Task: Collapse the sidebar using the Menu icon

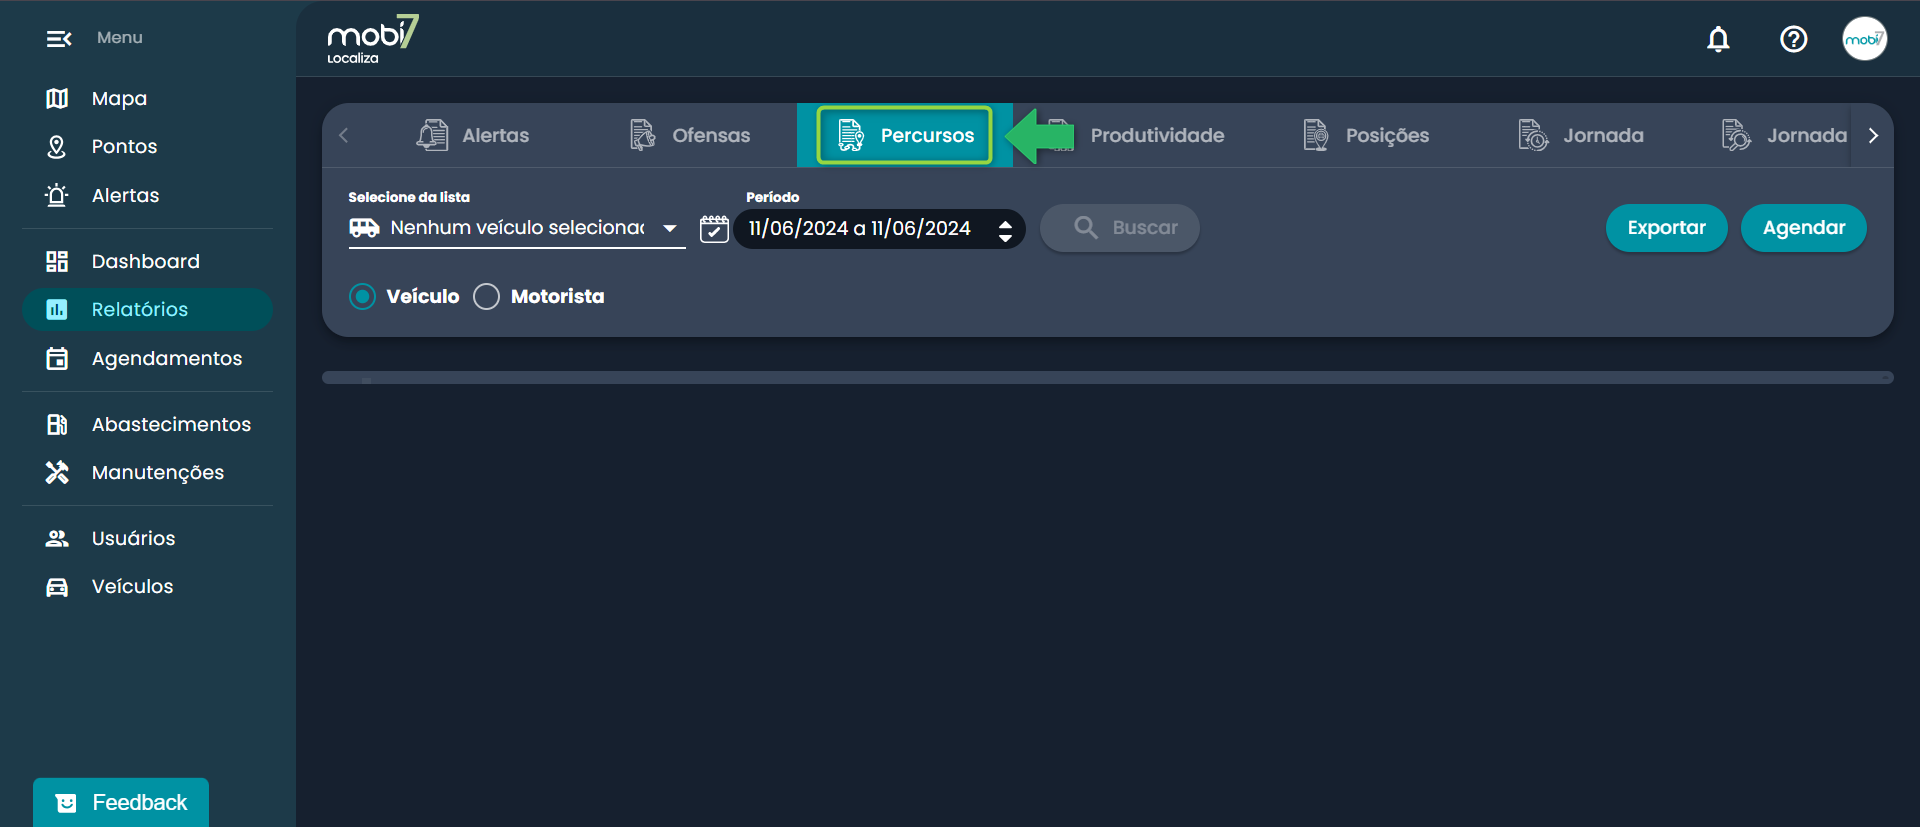Action: [x=58, y=38]
